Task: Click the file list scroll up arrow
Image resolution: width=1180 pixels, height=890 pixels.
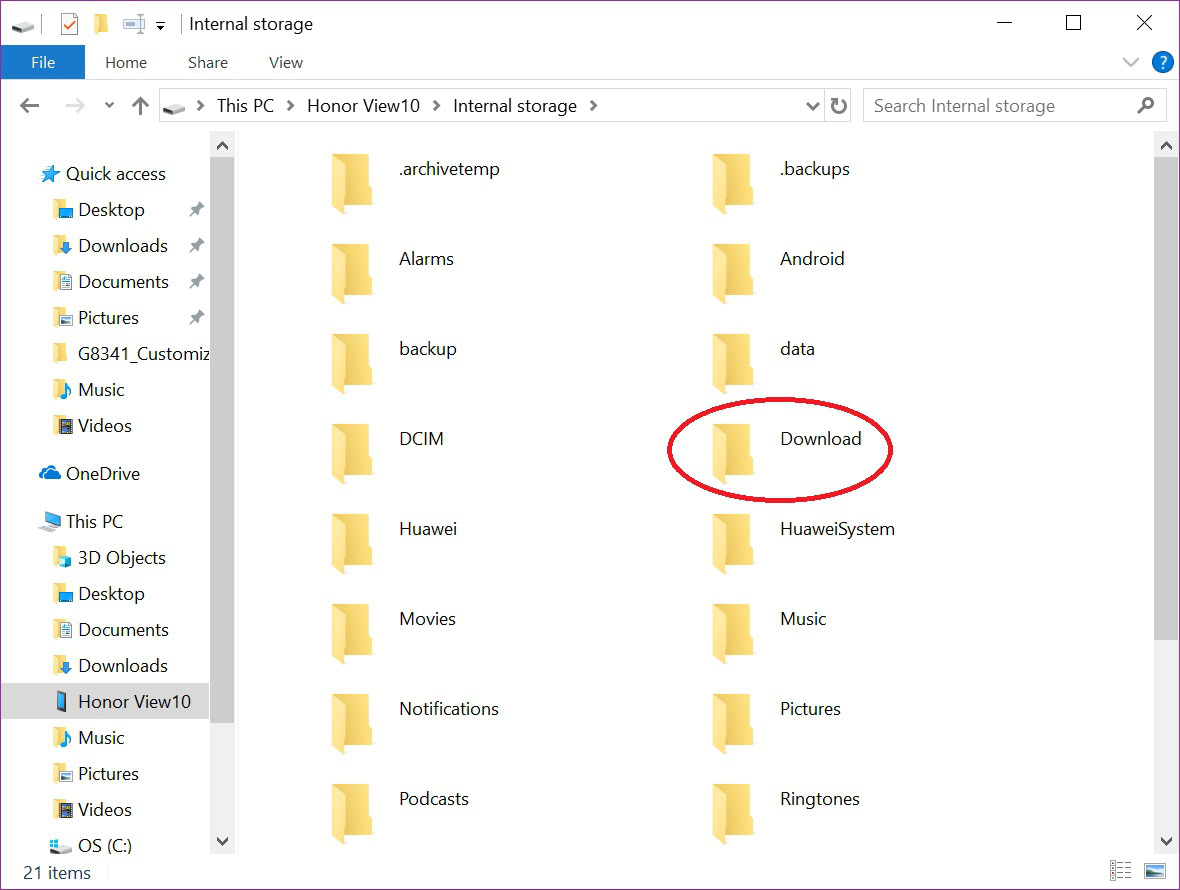Action: point(1166,146)
